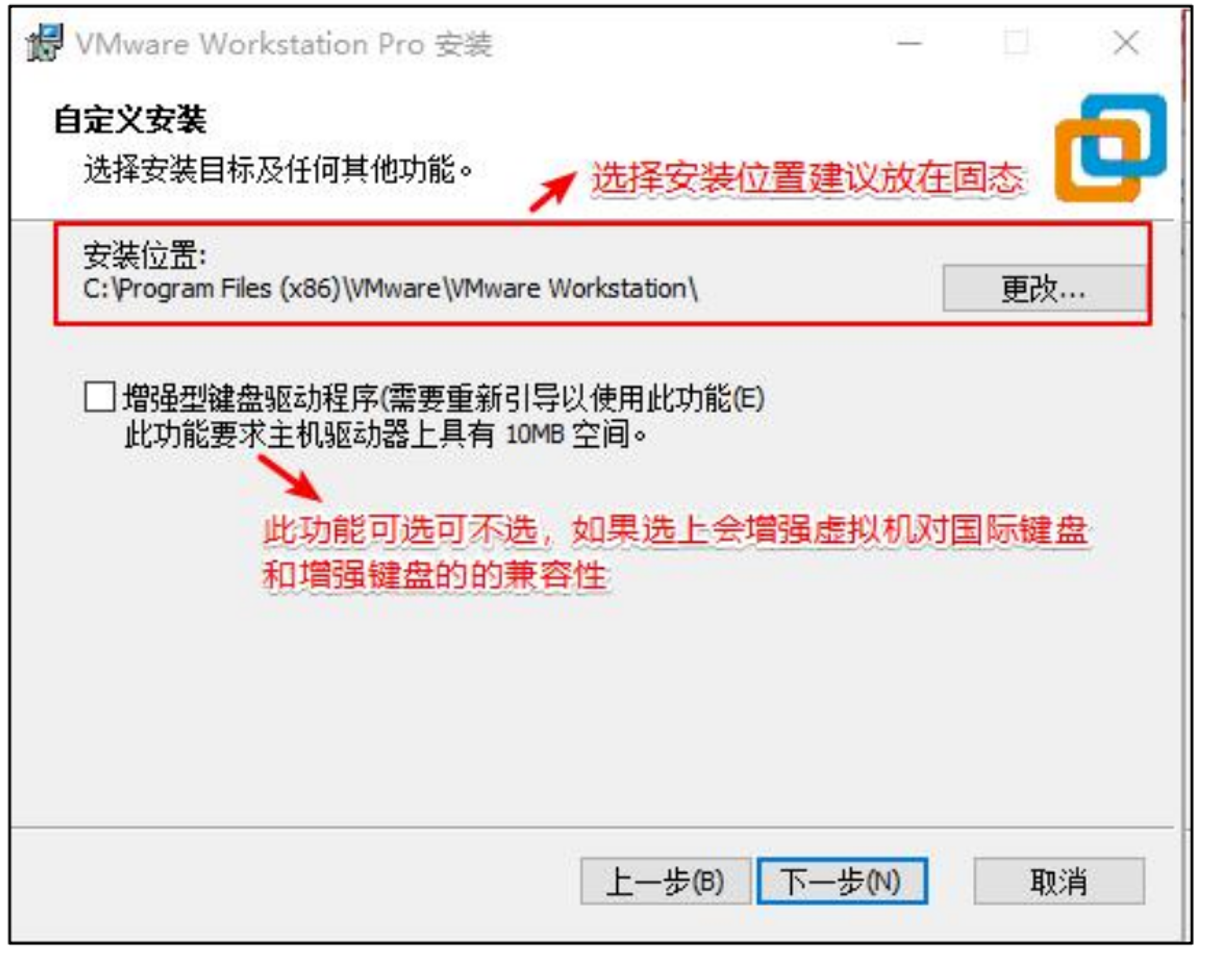
Task: Click the VMware Workstation Pro 安装 title text
Action: [285, 46]
